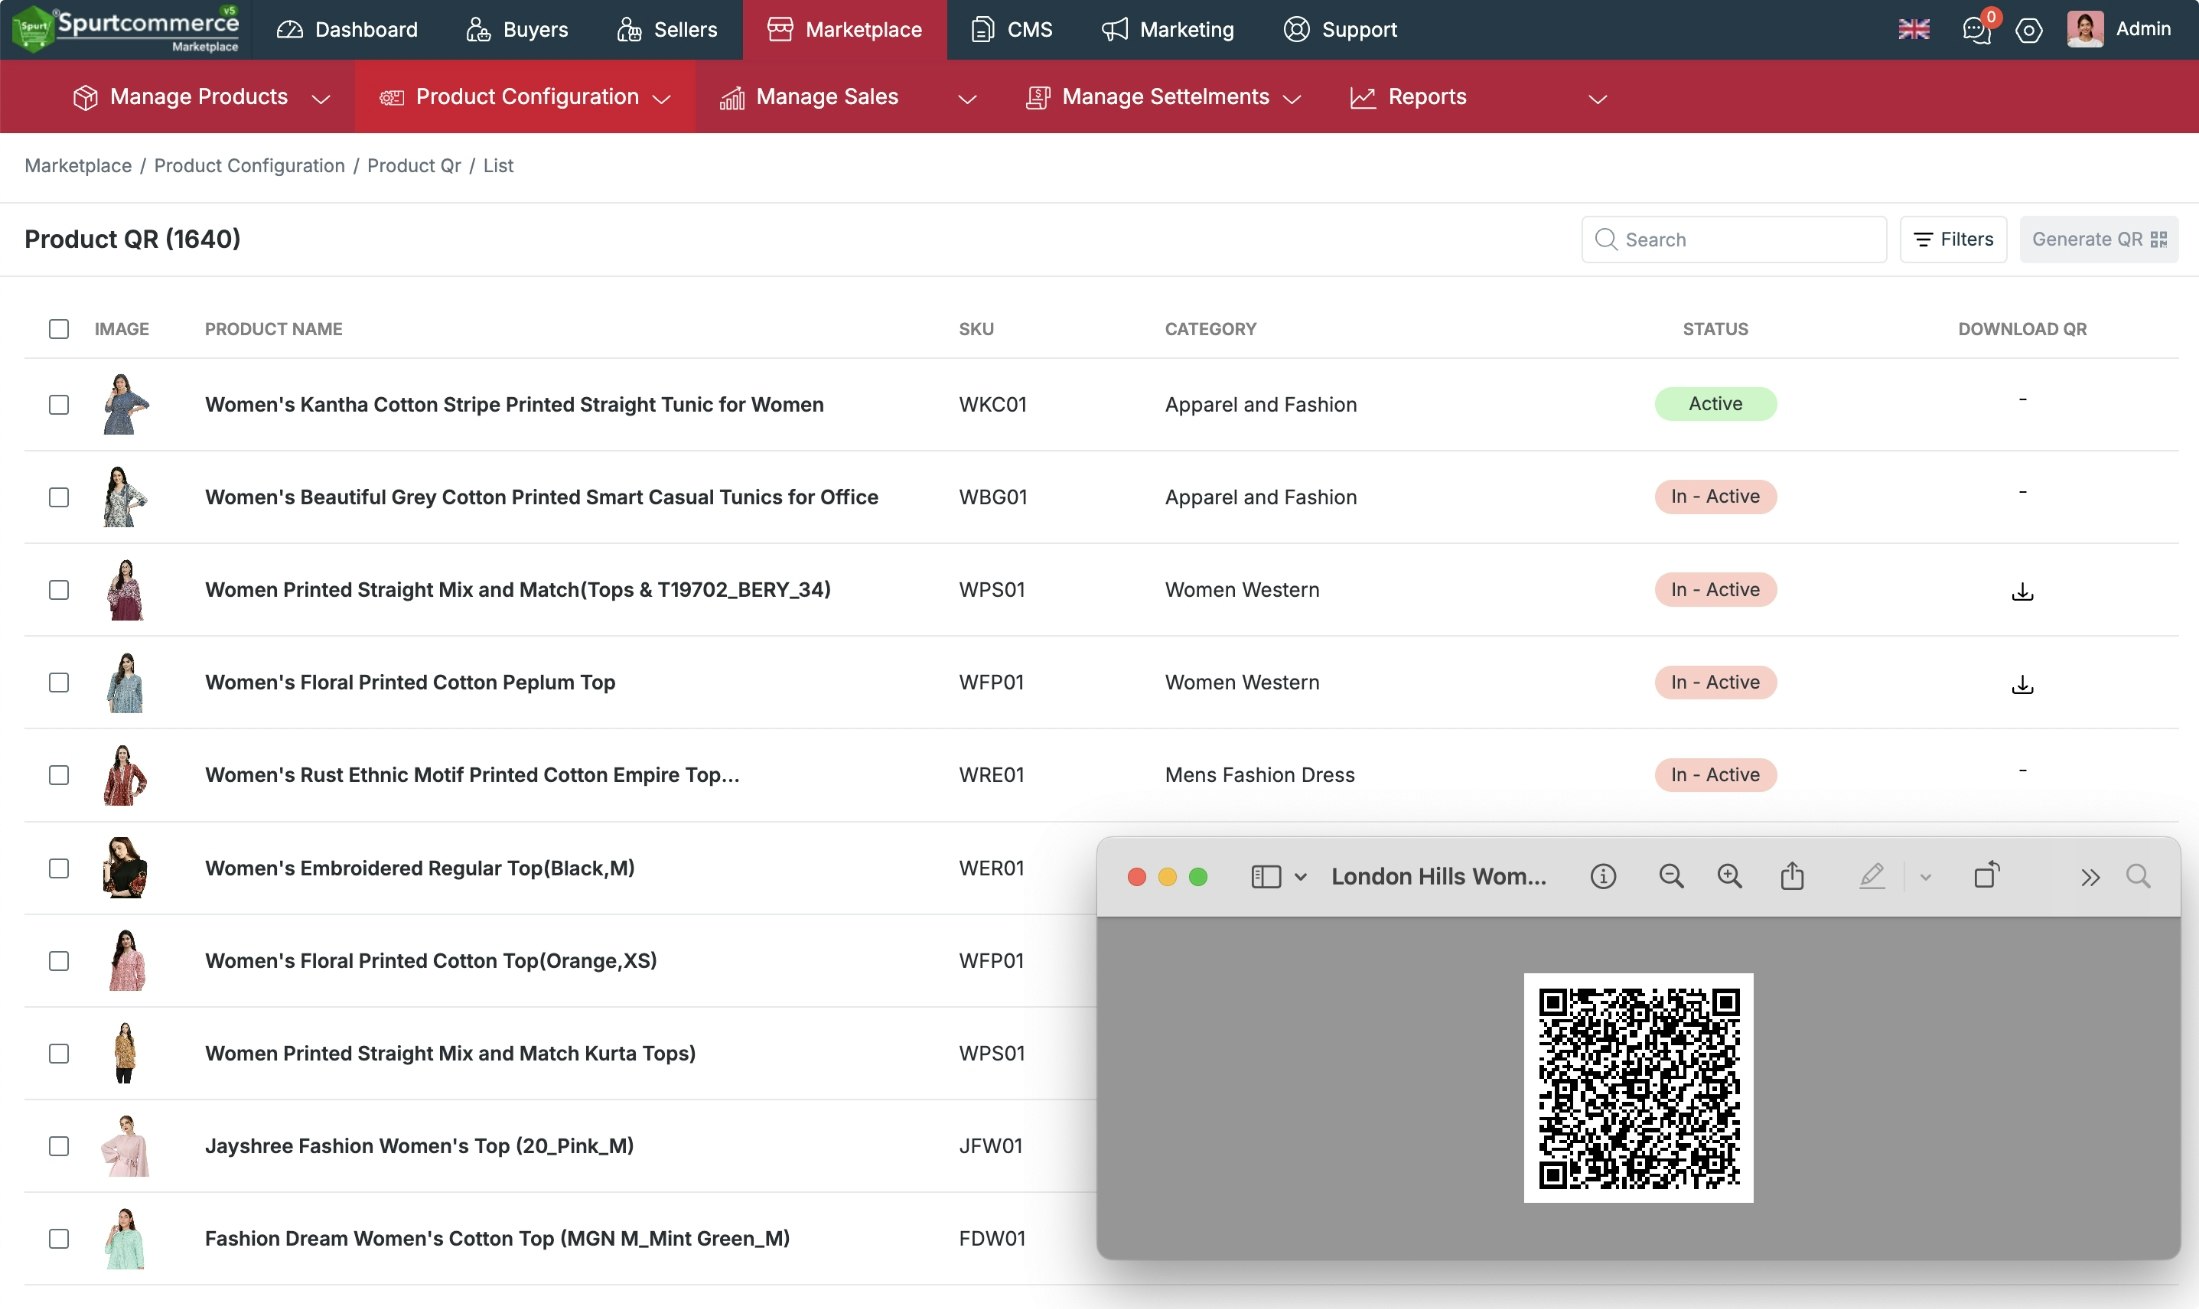Switch to the Sellers tab
This screenshot has height=1309, width=2199.
666,30
